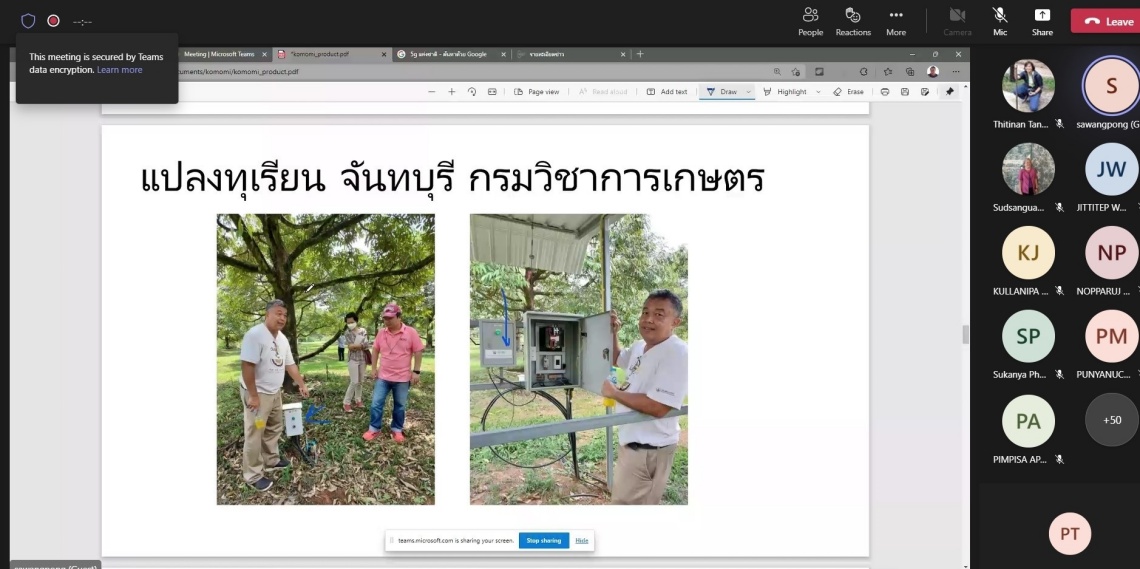This screenshot has width=1140, height=569.
Task: Open the People participants panel
Action: click(810, 21)
